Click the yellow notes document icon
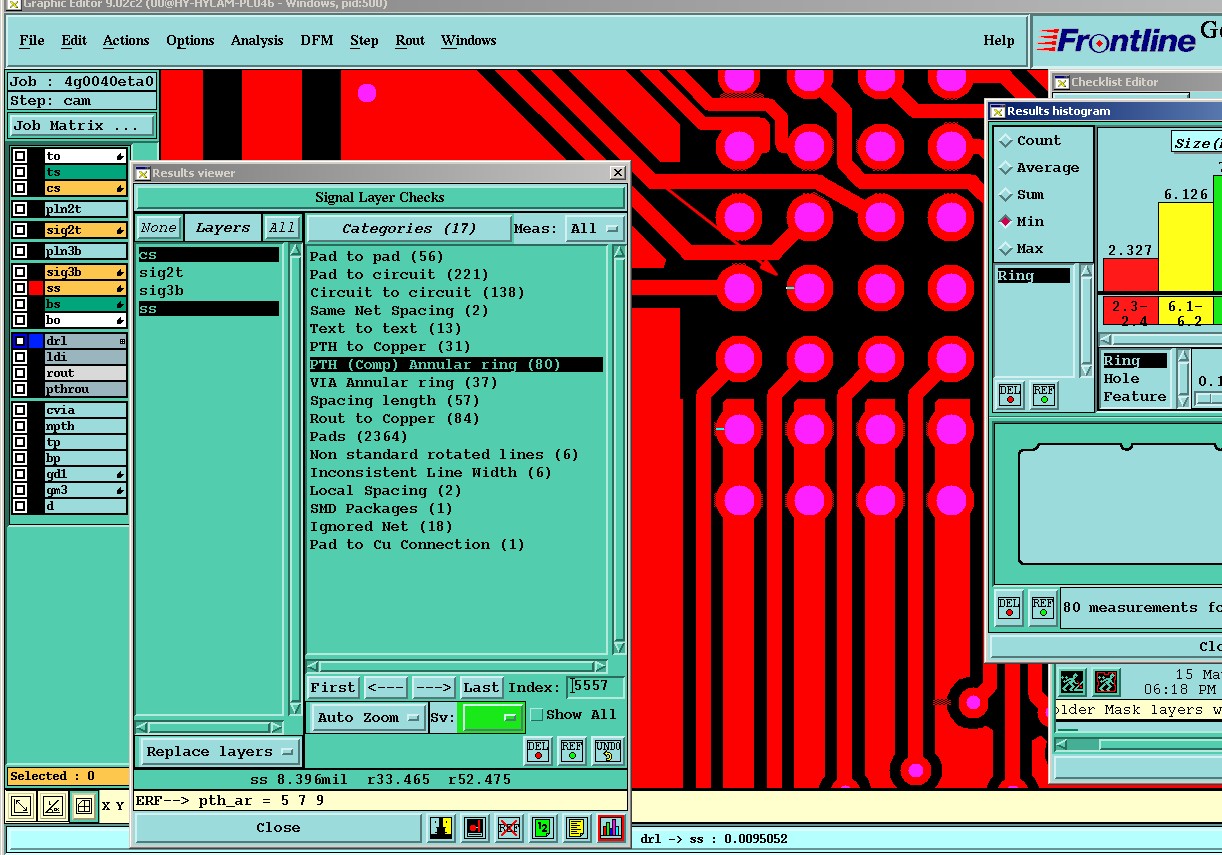The width and height of the screenshot is (1222, 855). coord(576,828)
